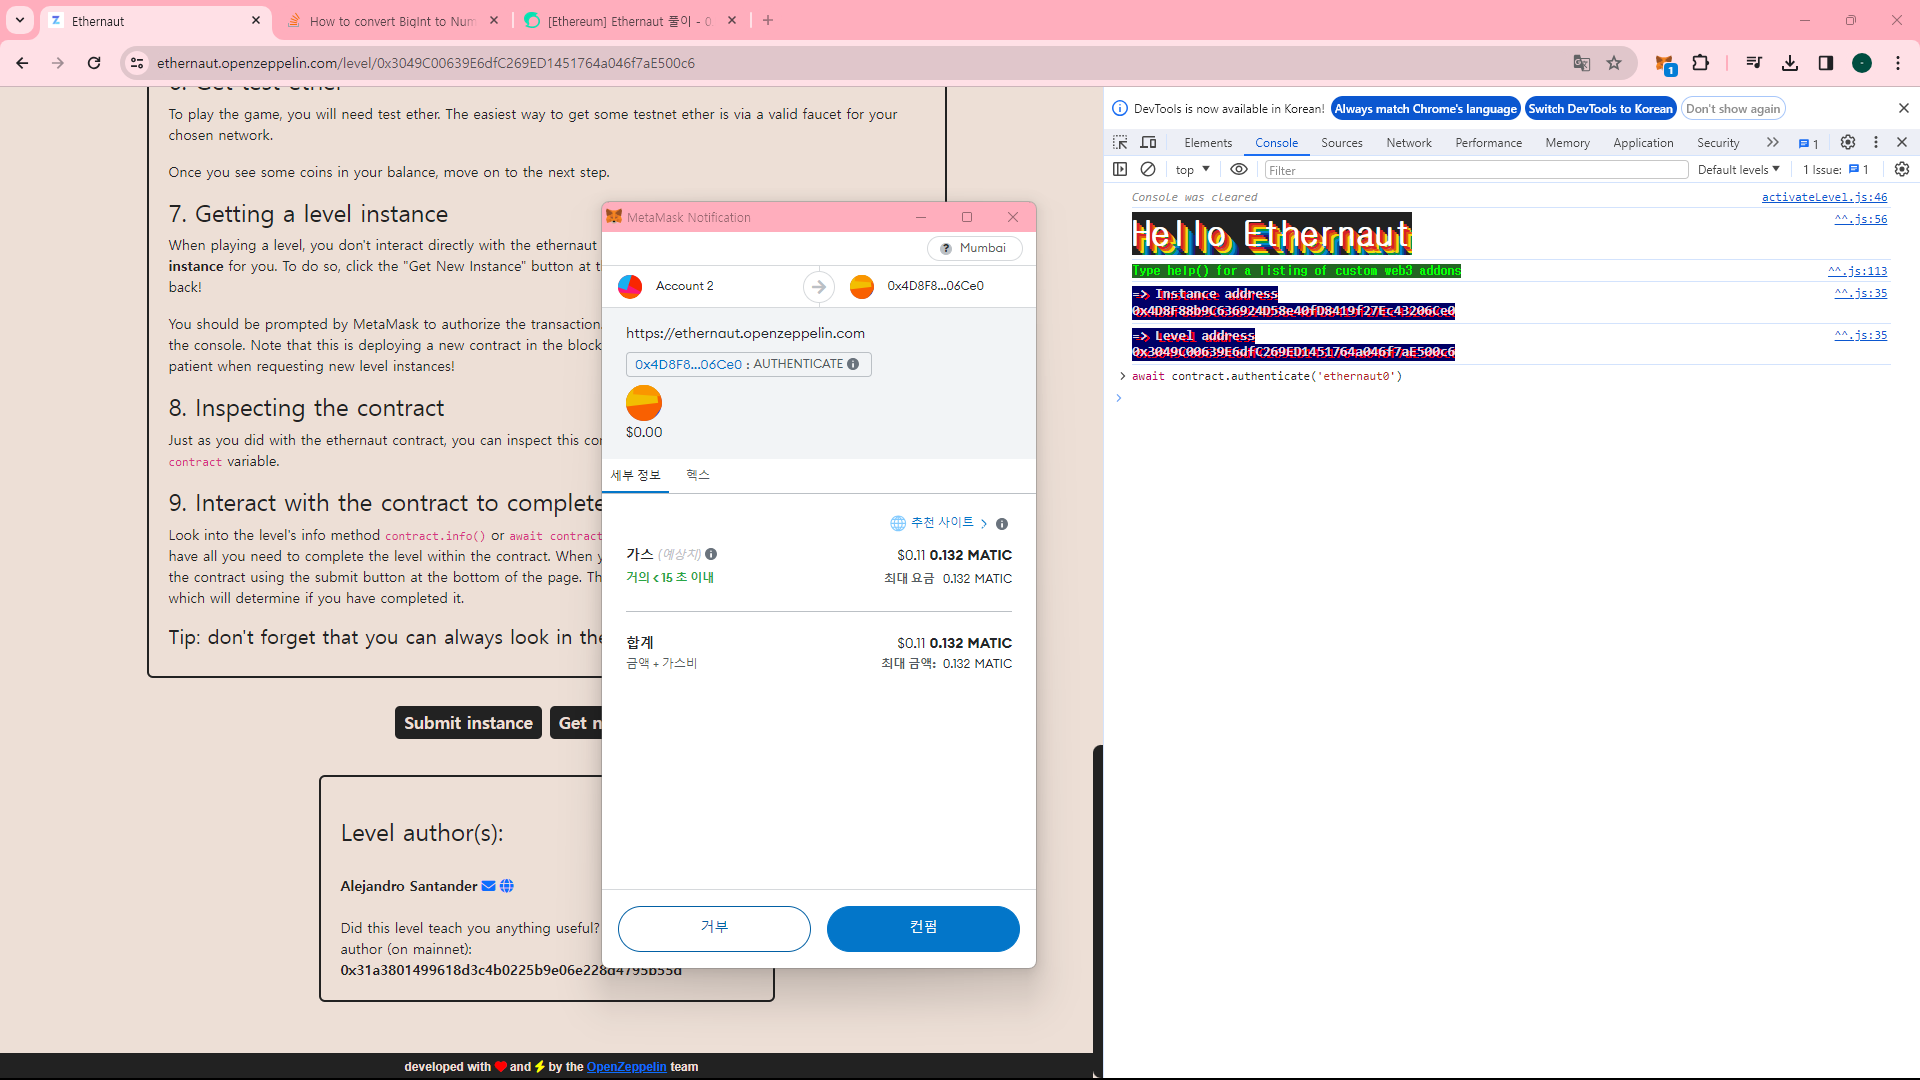Viewport: 1920px width, 1080px height.
Task: Click the Submit instance button
Action: tap(468, 723)
